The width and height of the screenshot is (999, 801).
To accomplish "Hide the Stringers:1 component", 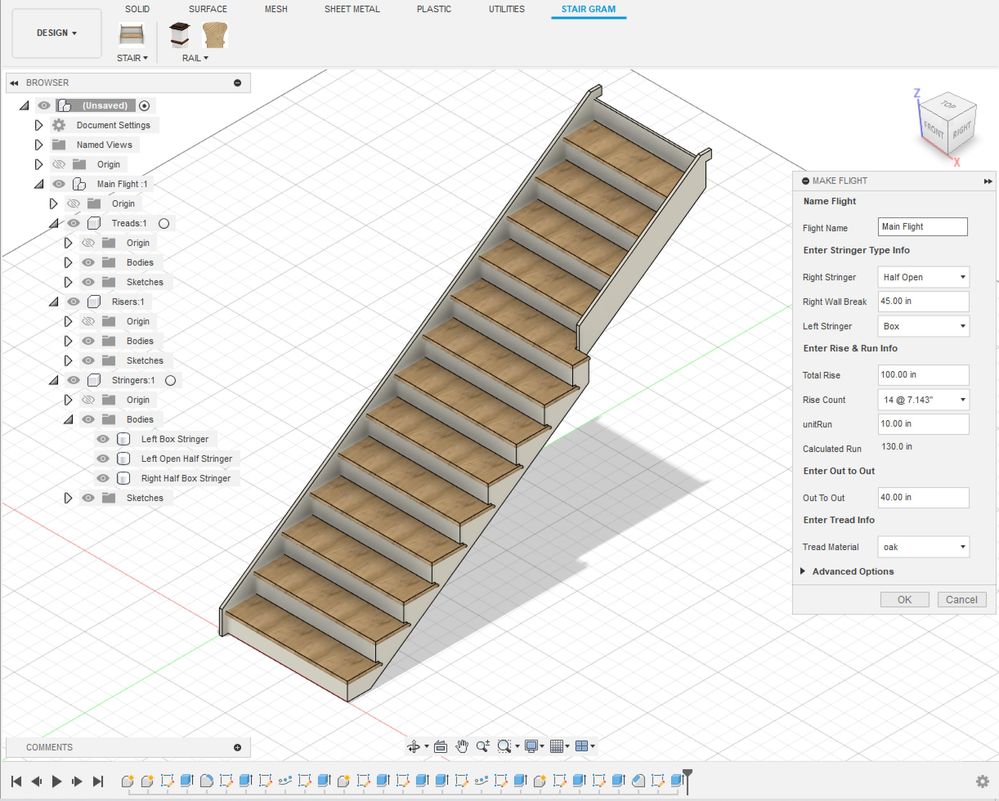I will pos(73,380).
